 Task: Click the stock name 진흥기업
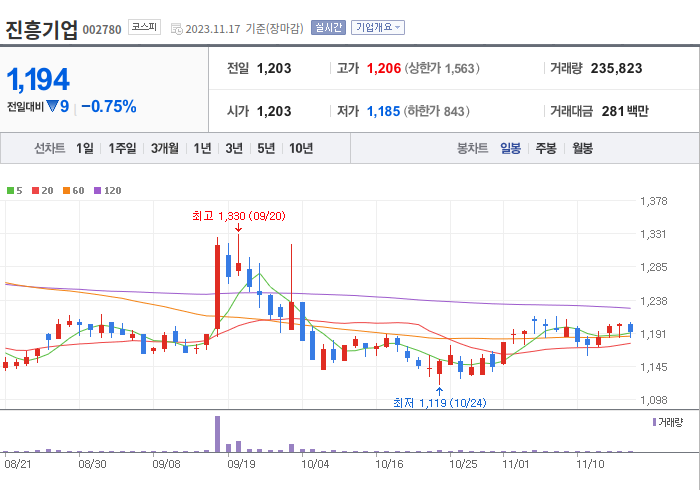coord(42,29)
